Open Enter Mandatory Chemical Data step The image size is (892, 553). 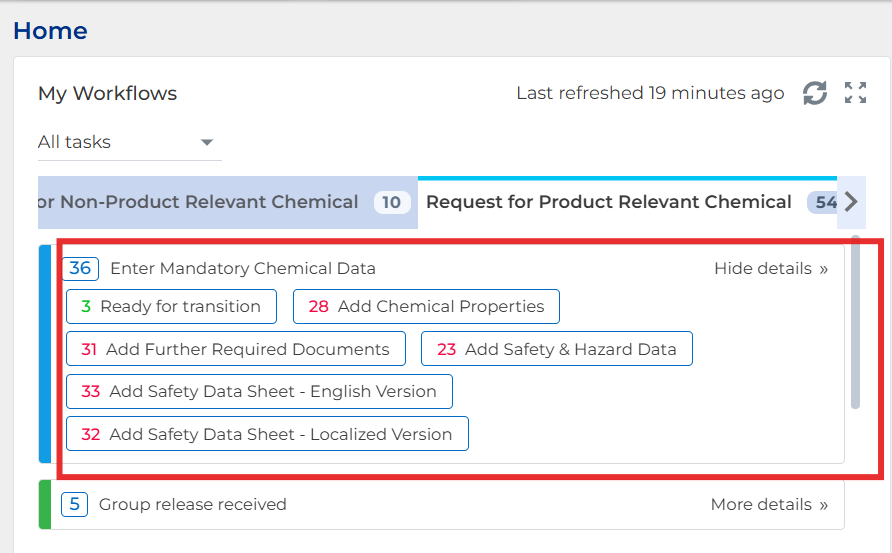(243, 269)
